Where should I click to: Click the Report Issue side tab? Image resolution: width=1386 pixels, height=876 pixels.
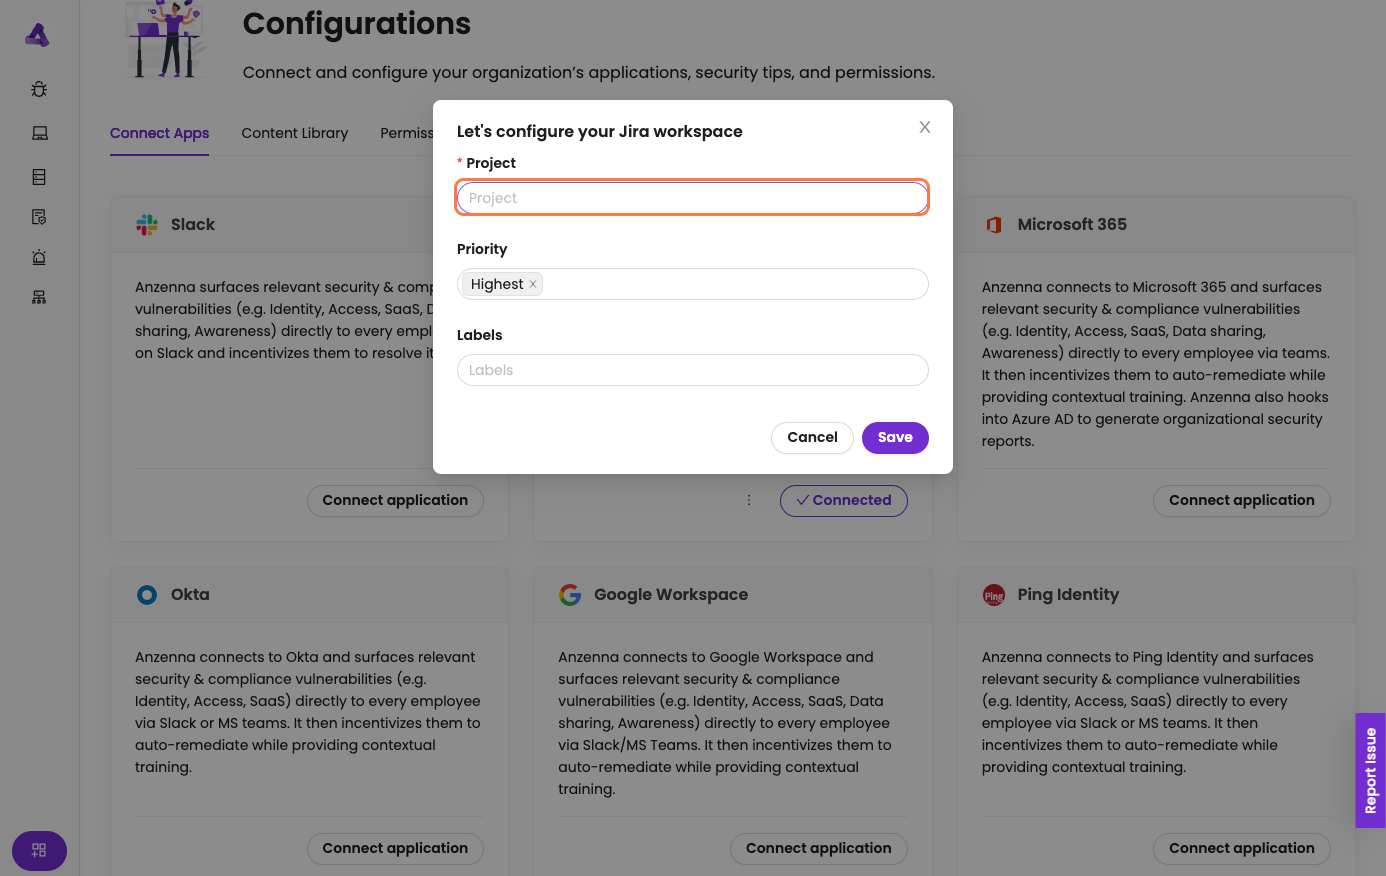pyautogui.click(x=1370, y=770)
